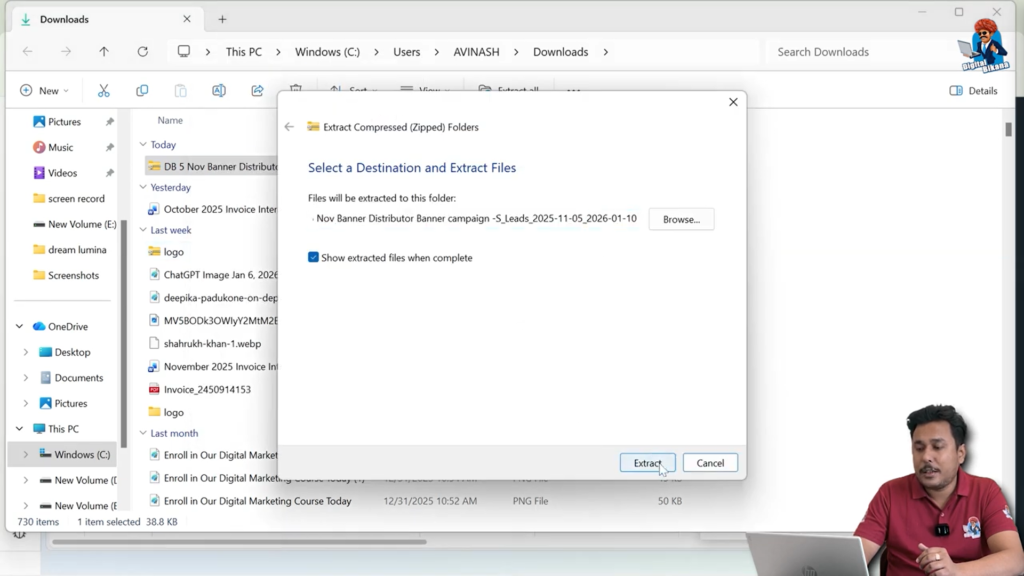The width and height of the screenshot is (1024, 576).
Task: Open the New menu in the toolbar
Action: pos(44,90)
